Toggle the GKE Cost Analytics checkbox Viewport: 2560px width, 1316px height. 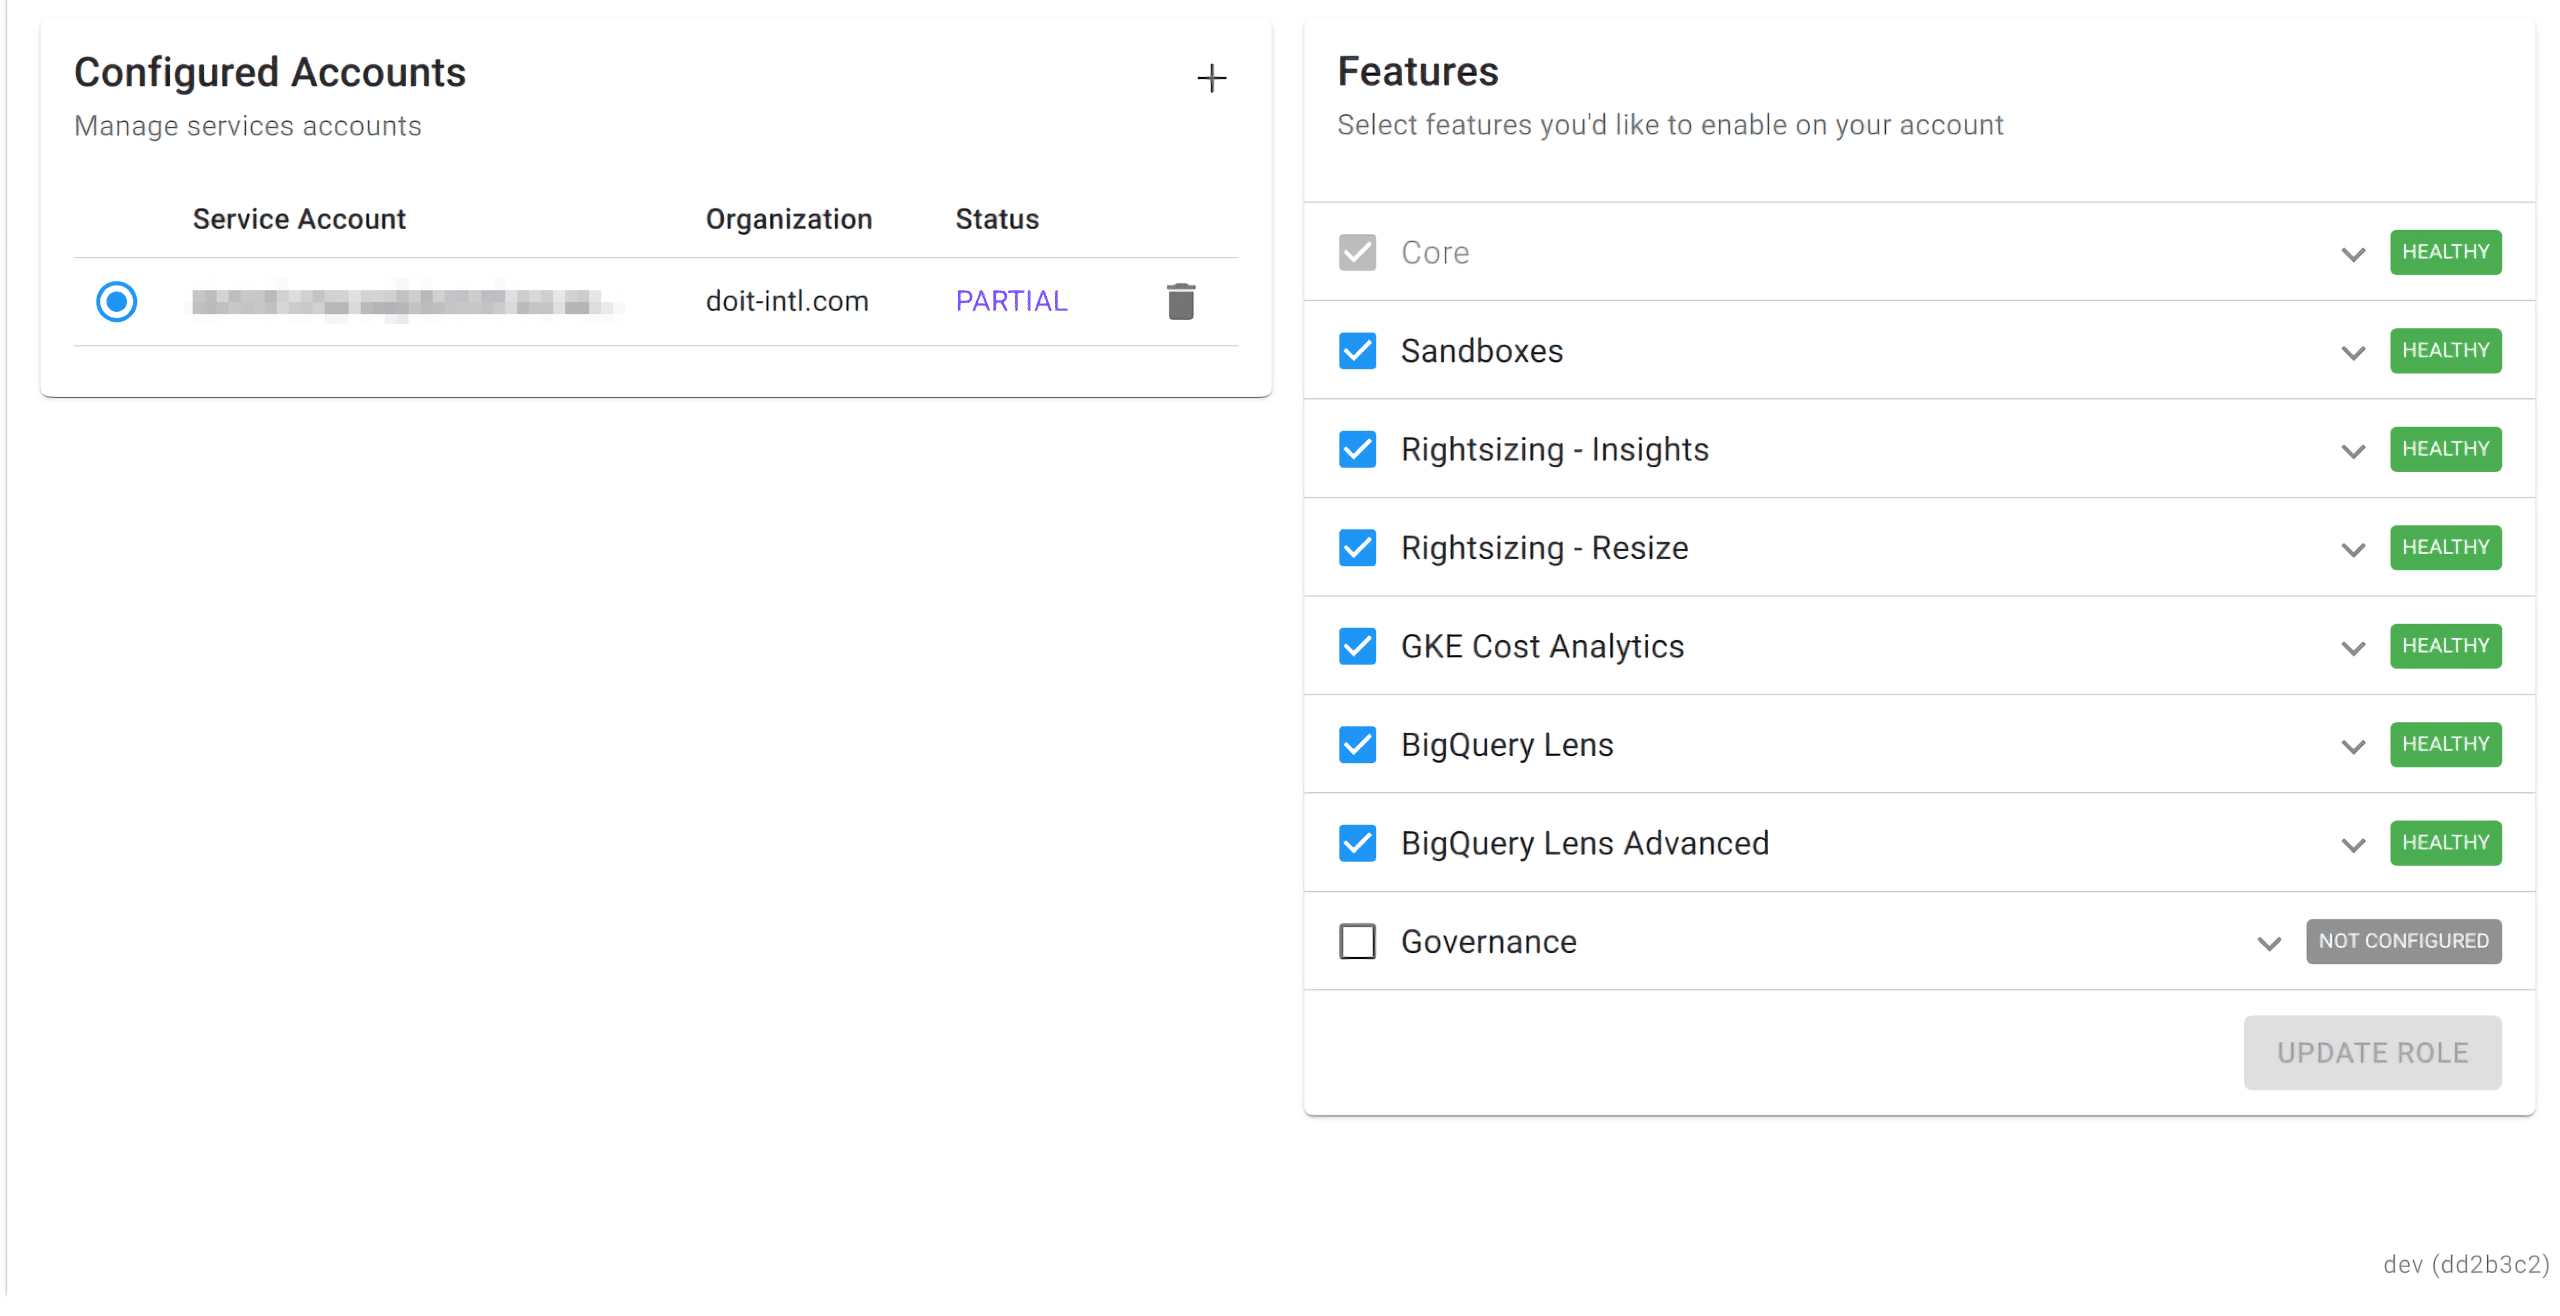(x=1356, y=646)
